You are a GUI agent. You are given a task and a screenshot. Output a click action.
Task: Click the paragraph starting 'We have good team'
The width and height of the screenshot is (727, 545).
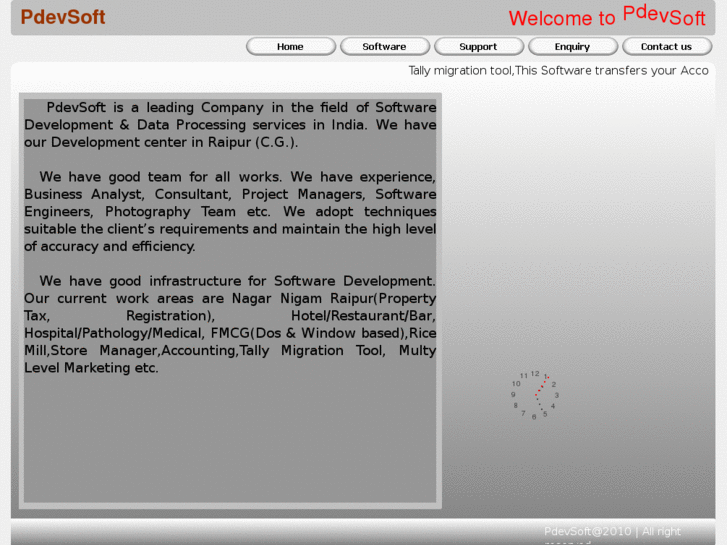tap(230, 212)
